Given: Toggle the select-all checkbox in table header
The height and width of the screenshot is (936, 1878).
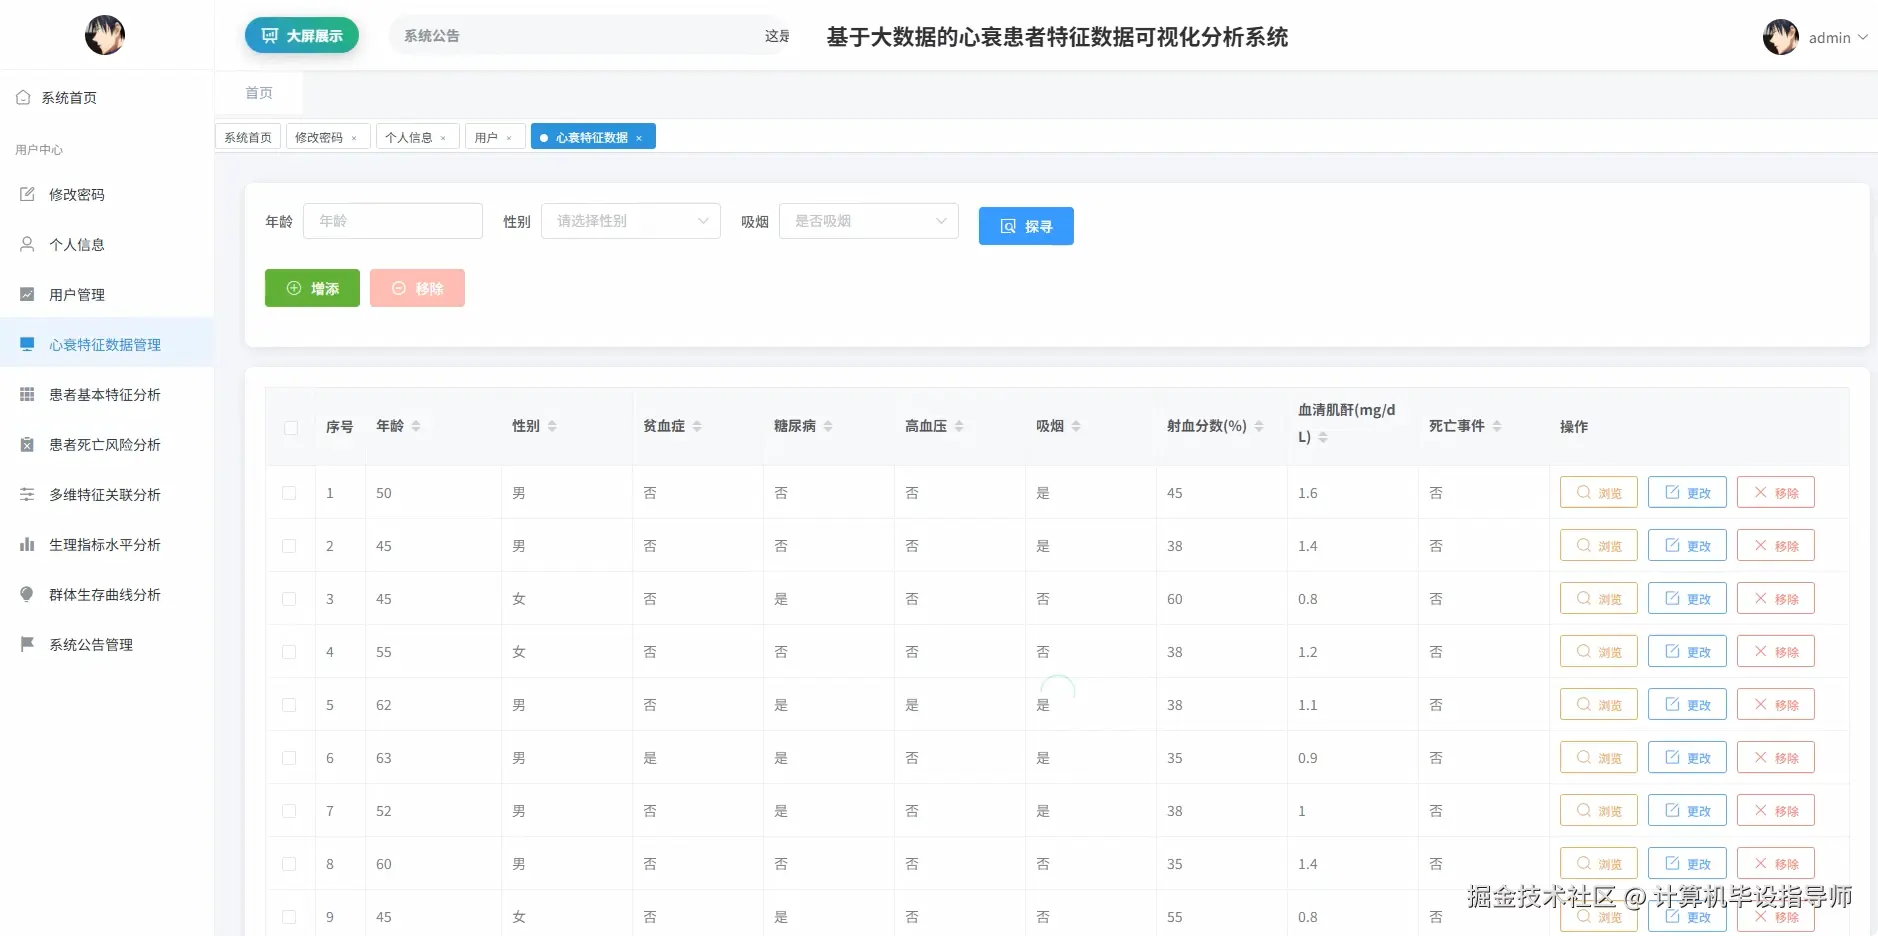Looking at the screenshot, I should [291, 428].
